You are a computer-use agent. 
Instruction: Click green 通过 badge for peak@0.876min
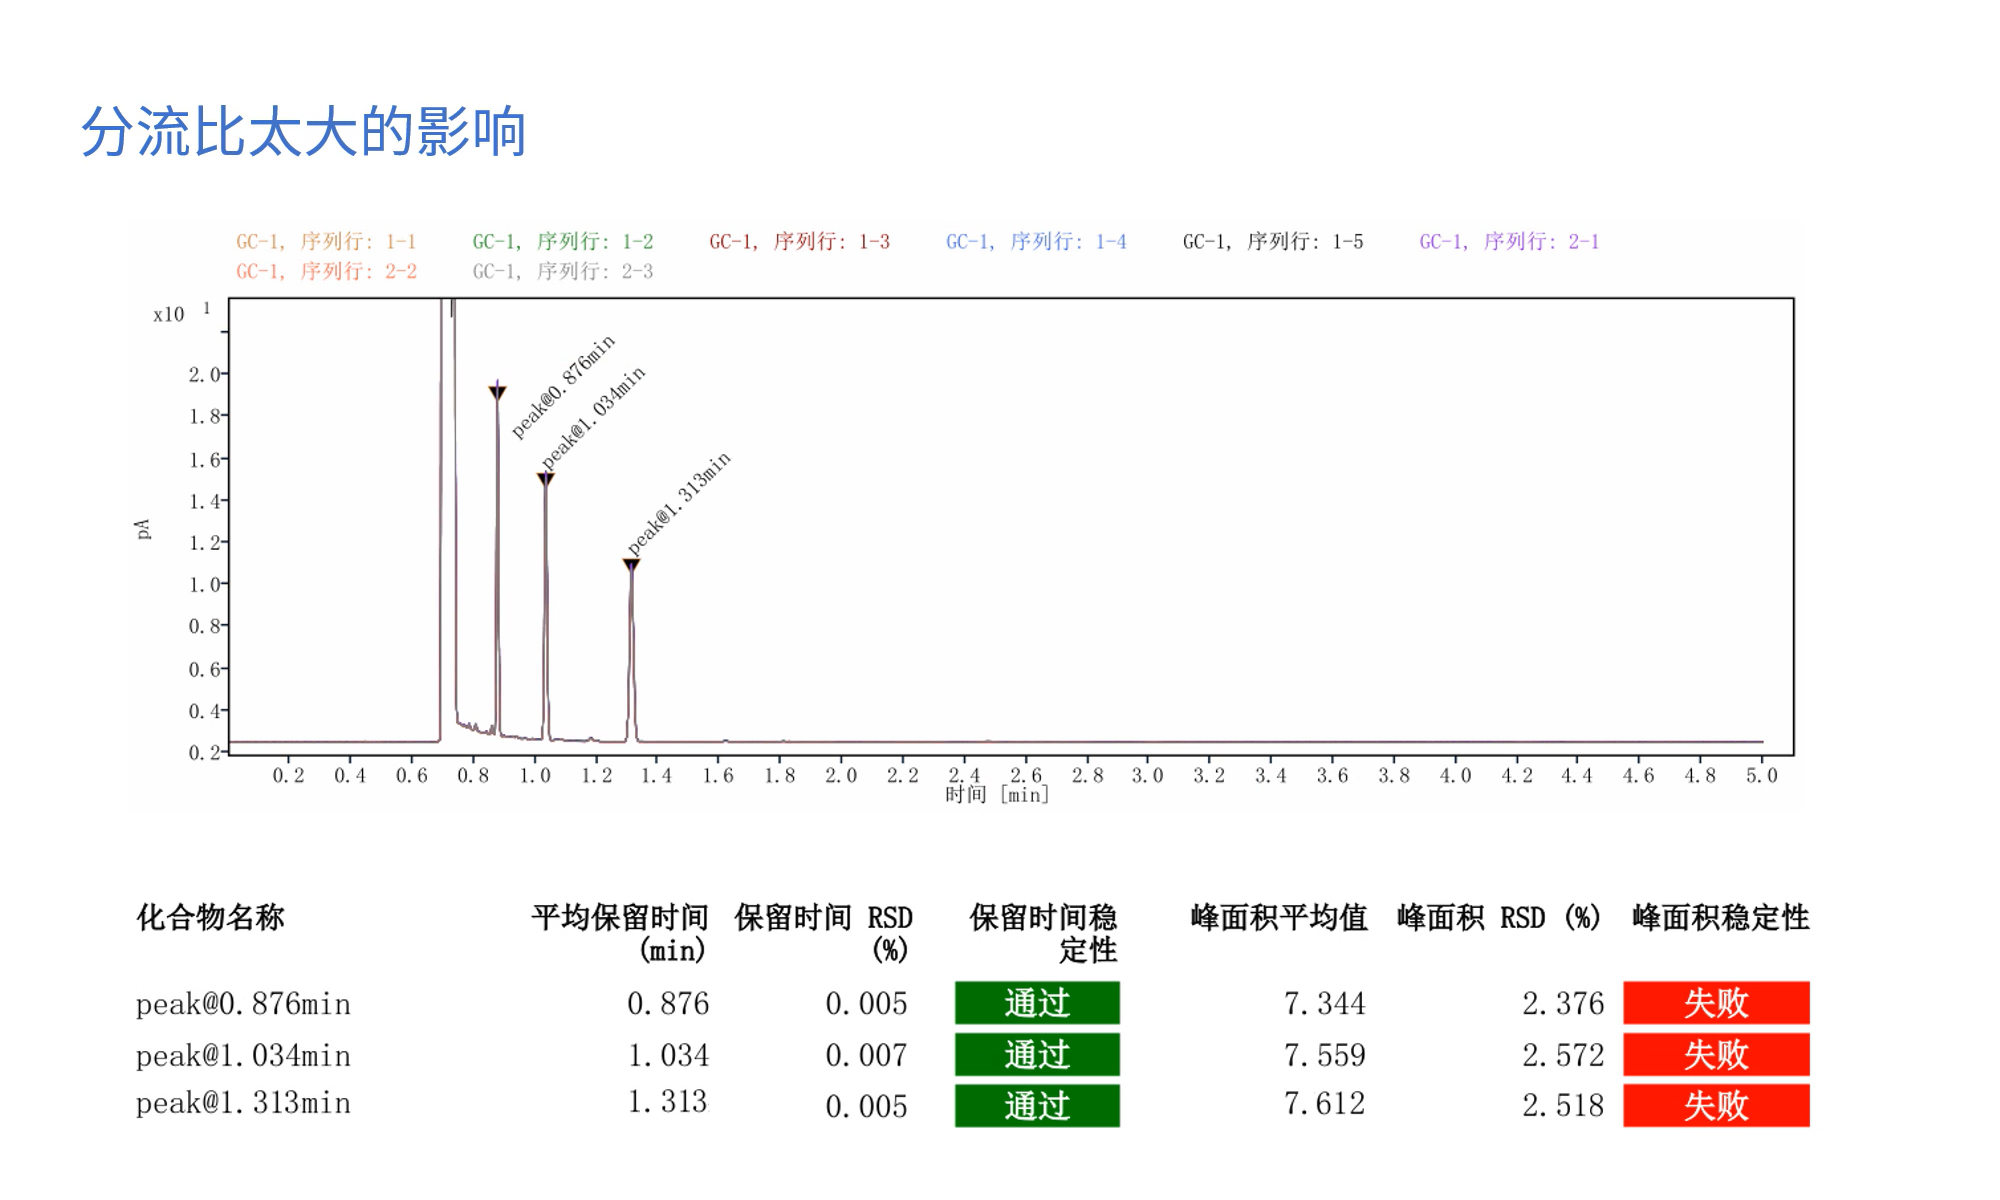pos(1037,1003)
